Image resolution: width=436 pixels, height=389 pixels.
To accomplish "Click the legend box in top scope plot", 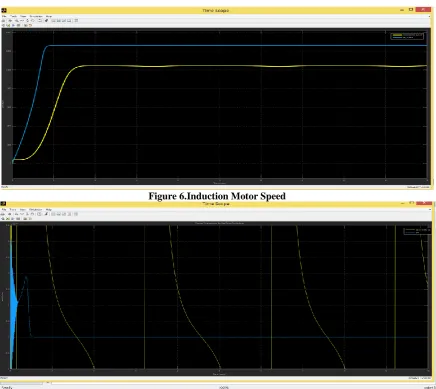I will (408, 36).
